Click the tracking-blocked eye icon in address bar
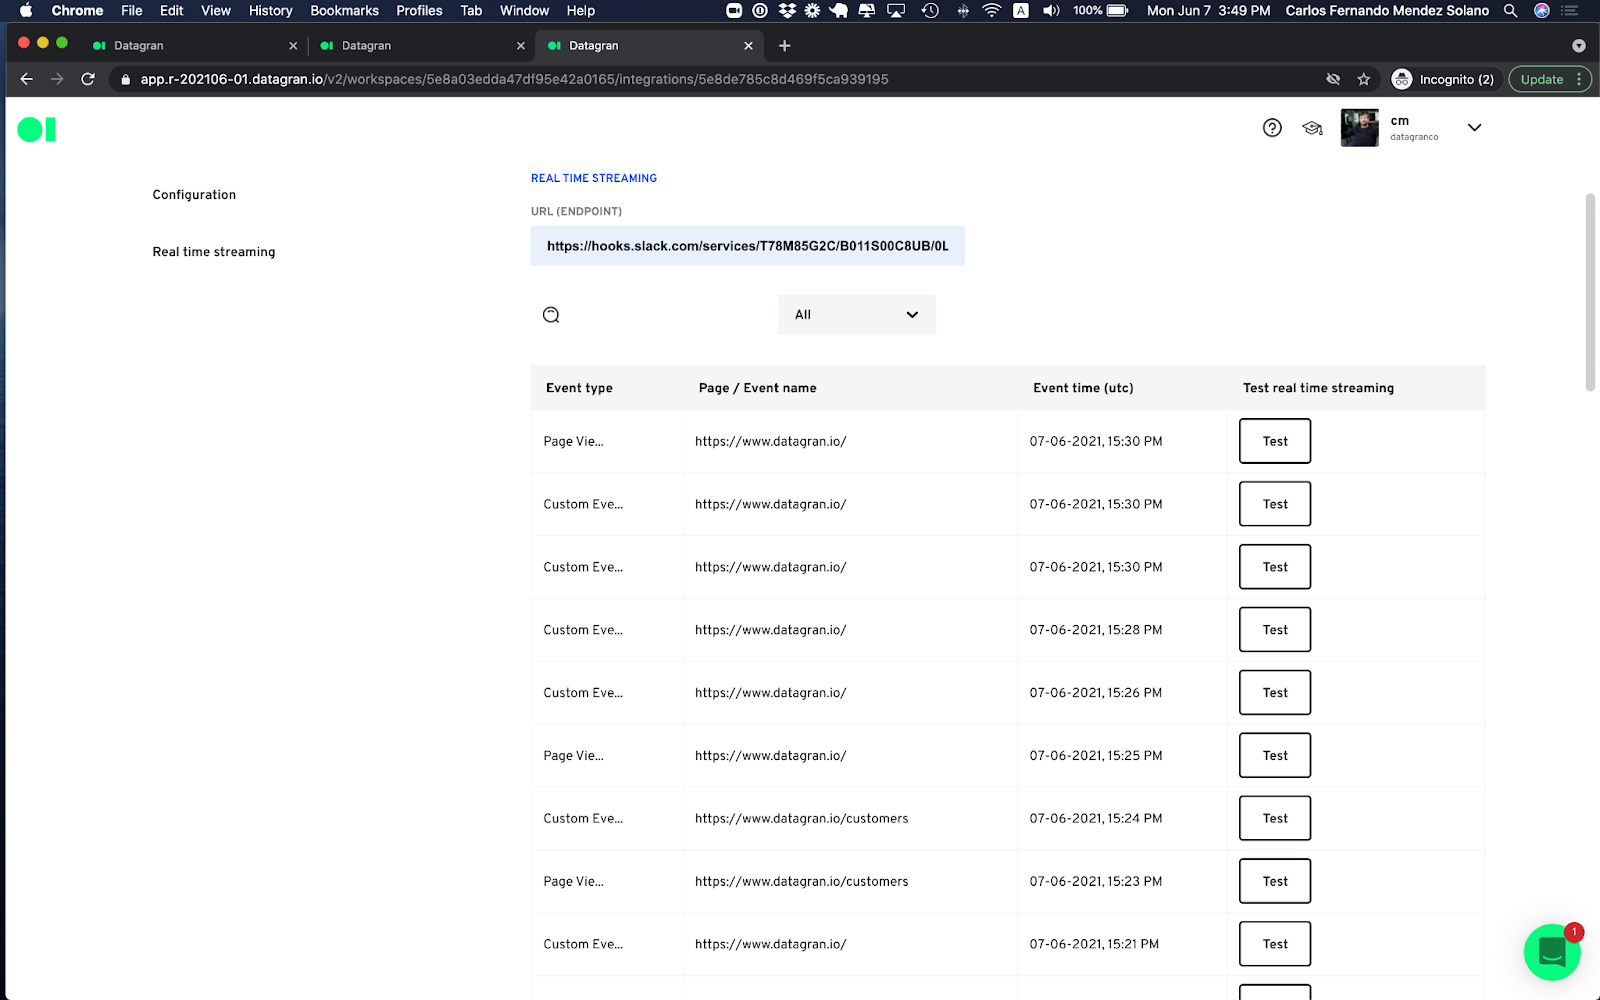Image resolution: width=1600 pixels, height=1000 pixels. [1333, 79]
